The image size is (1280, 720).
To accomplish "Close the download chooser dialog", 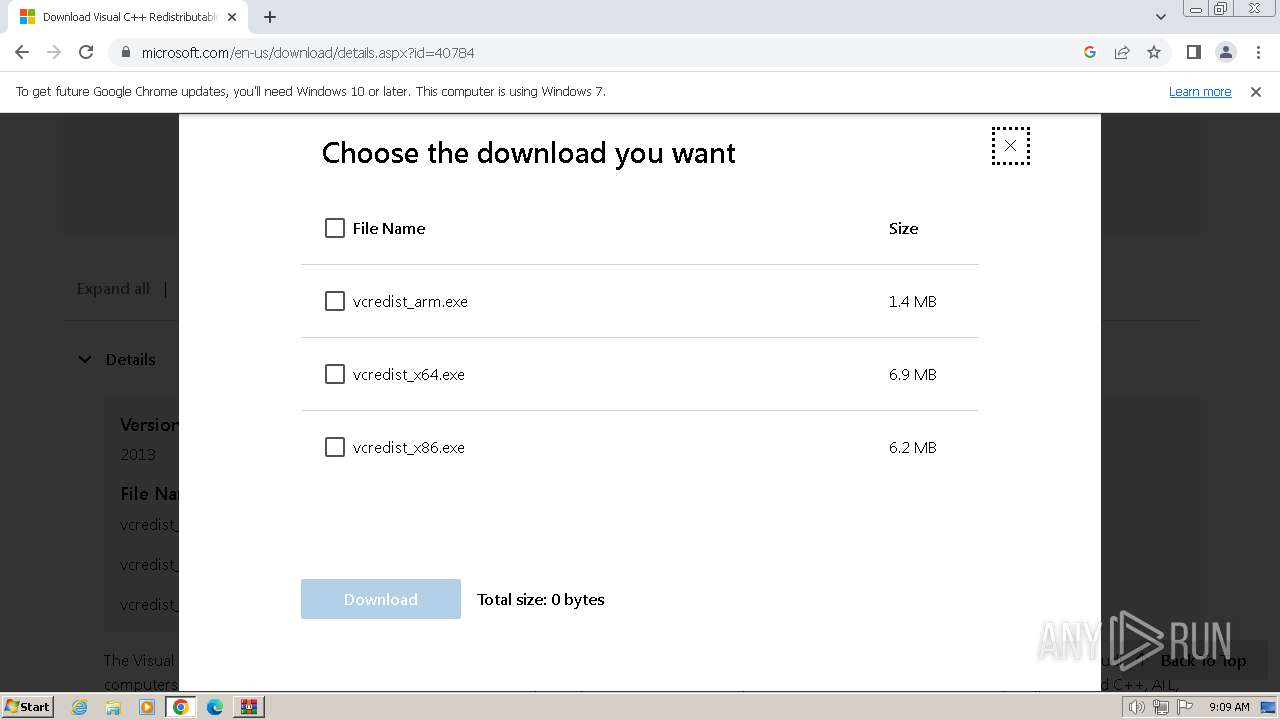I will point(1010,146).
